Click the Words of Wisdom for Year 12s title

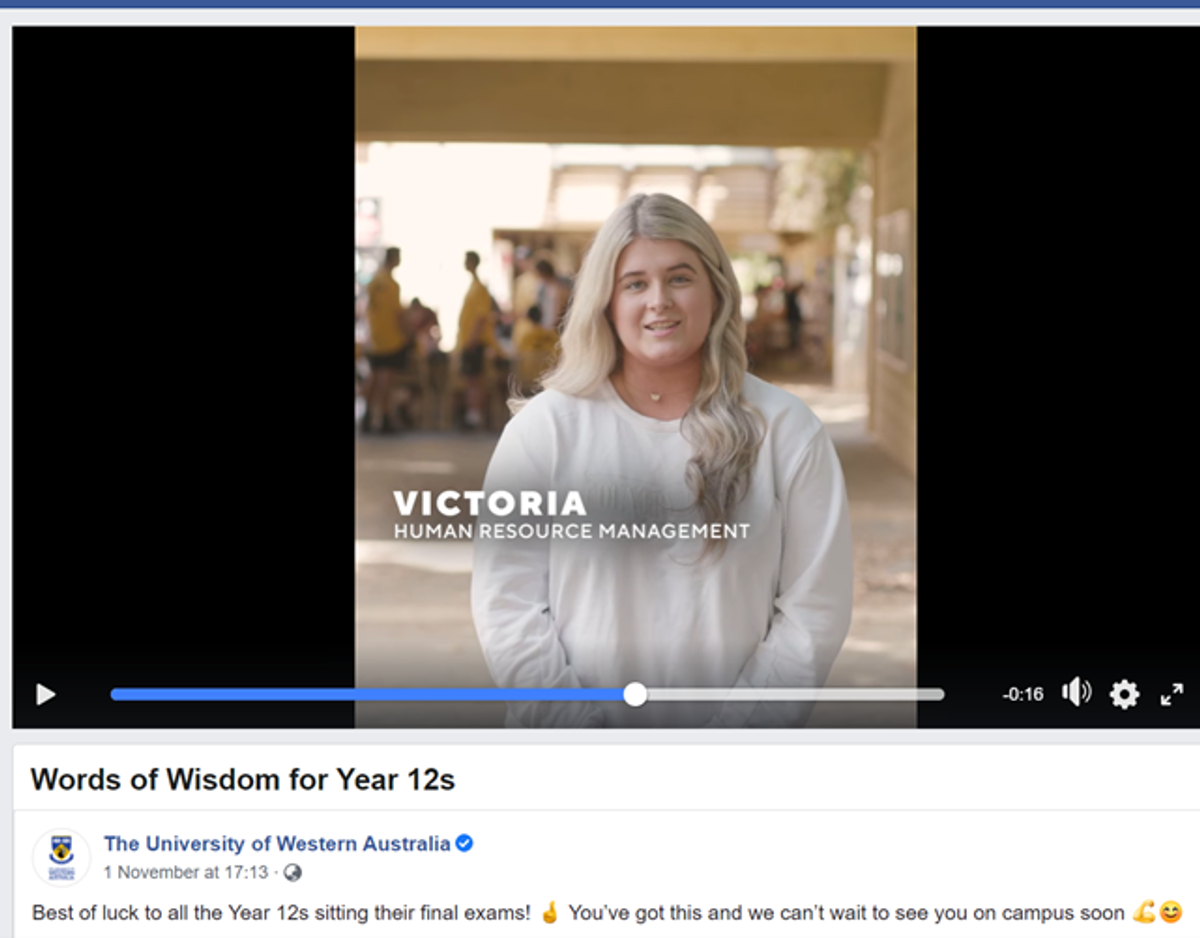pos(243,779)
